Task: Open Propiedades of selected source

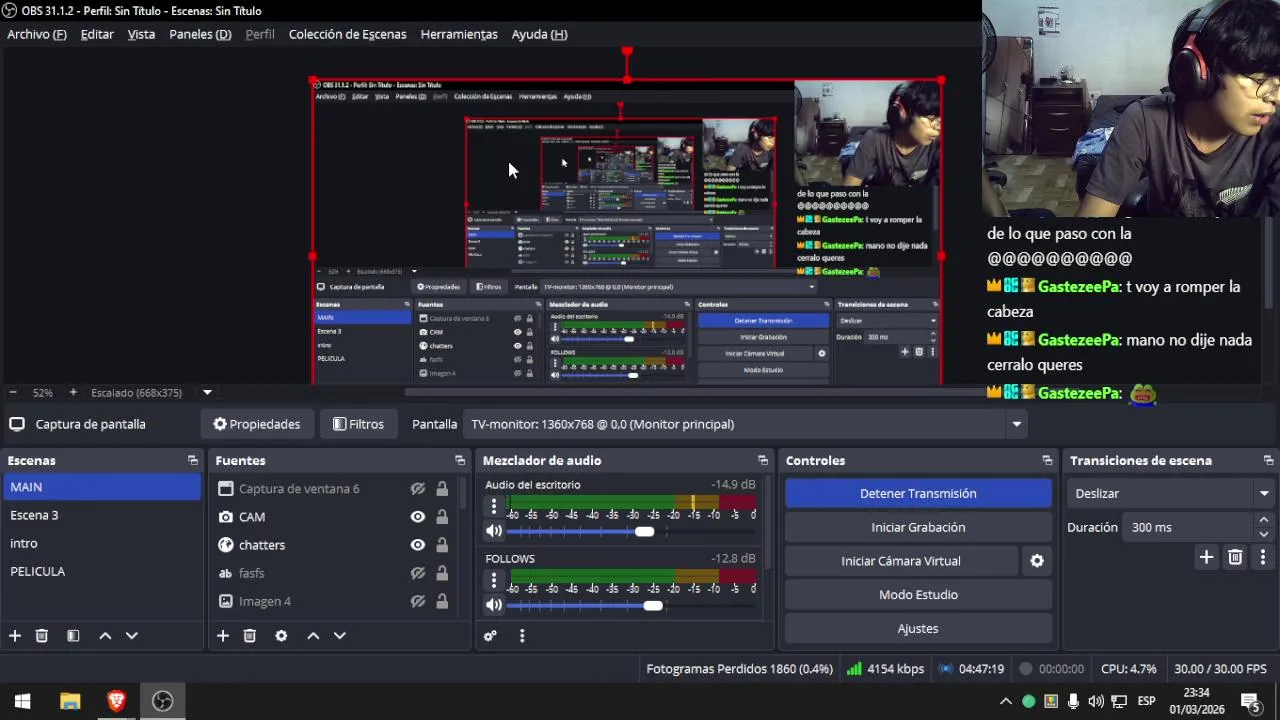Action: (257, 424)
